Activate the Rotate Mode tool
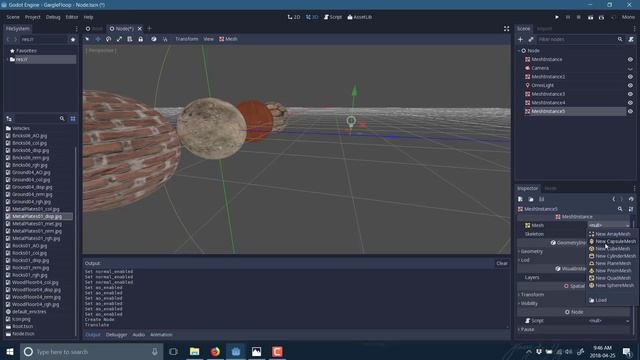Viewport: 640px width, 360px height. coord(109,39)
